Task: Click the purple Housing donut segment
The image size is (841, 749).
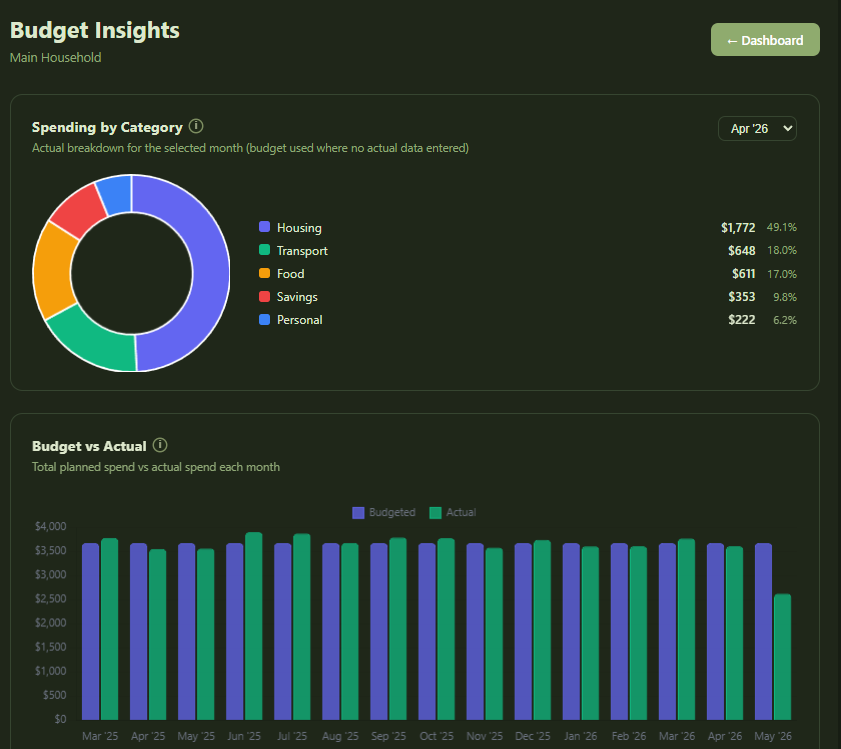Action: [211, 273]
